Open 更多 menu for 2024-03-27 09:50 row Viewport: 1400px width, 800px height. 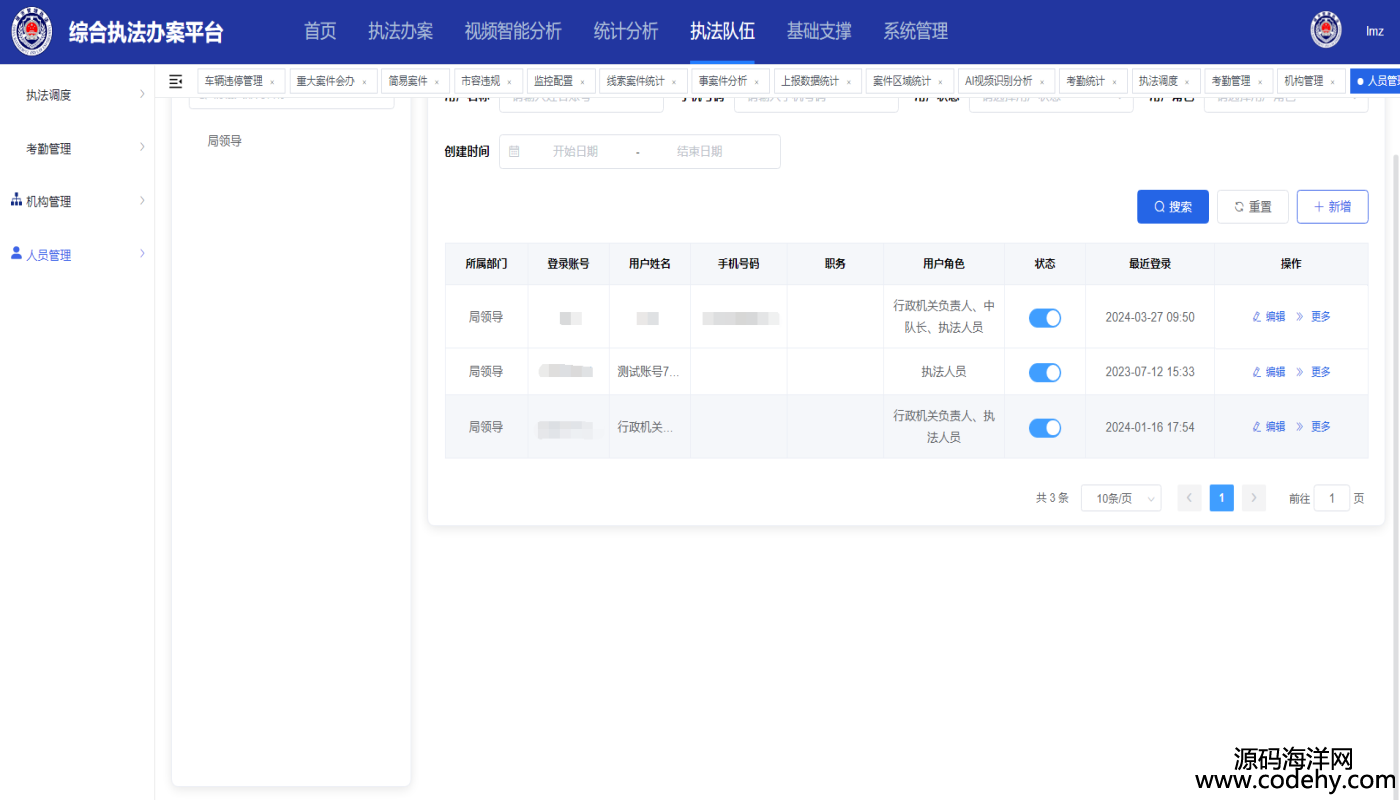[x=1314, y=317]
